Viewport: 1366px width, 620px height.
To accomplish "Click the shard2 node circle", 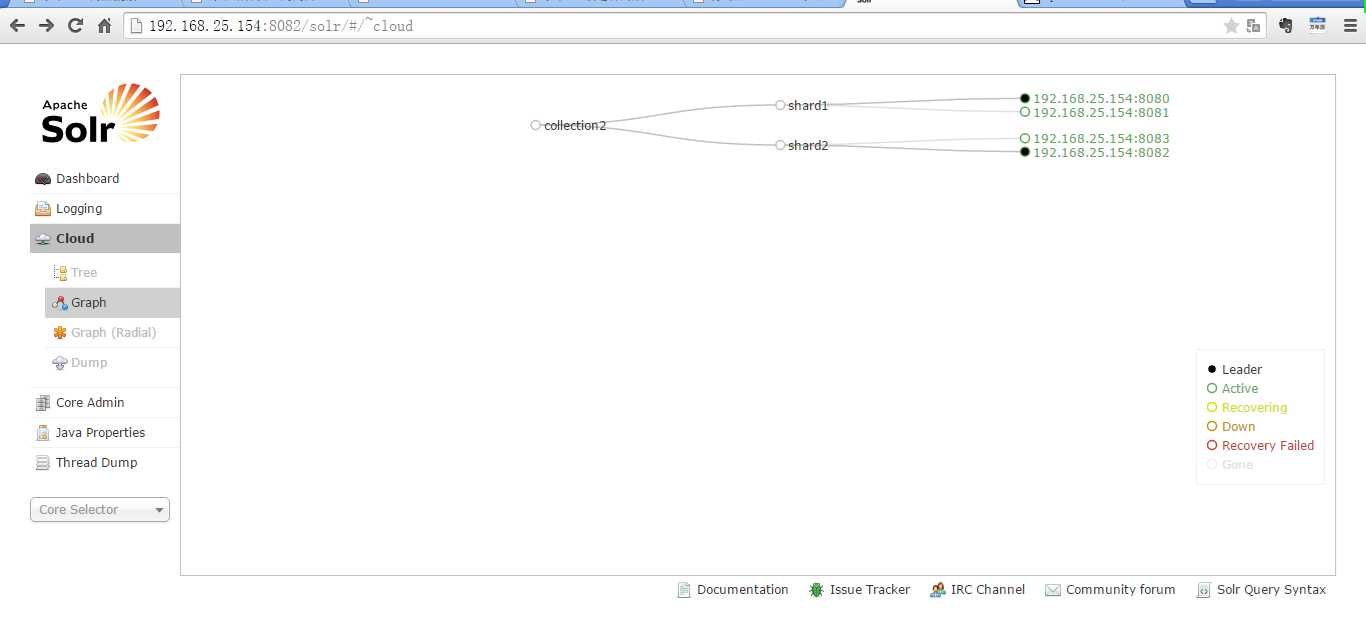I will coord(780,145).
